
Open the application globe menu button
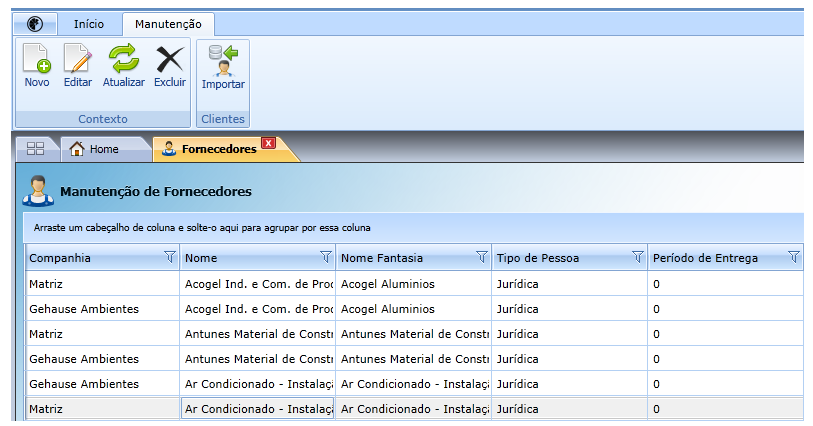click(x=35, y=24)
